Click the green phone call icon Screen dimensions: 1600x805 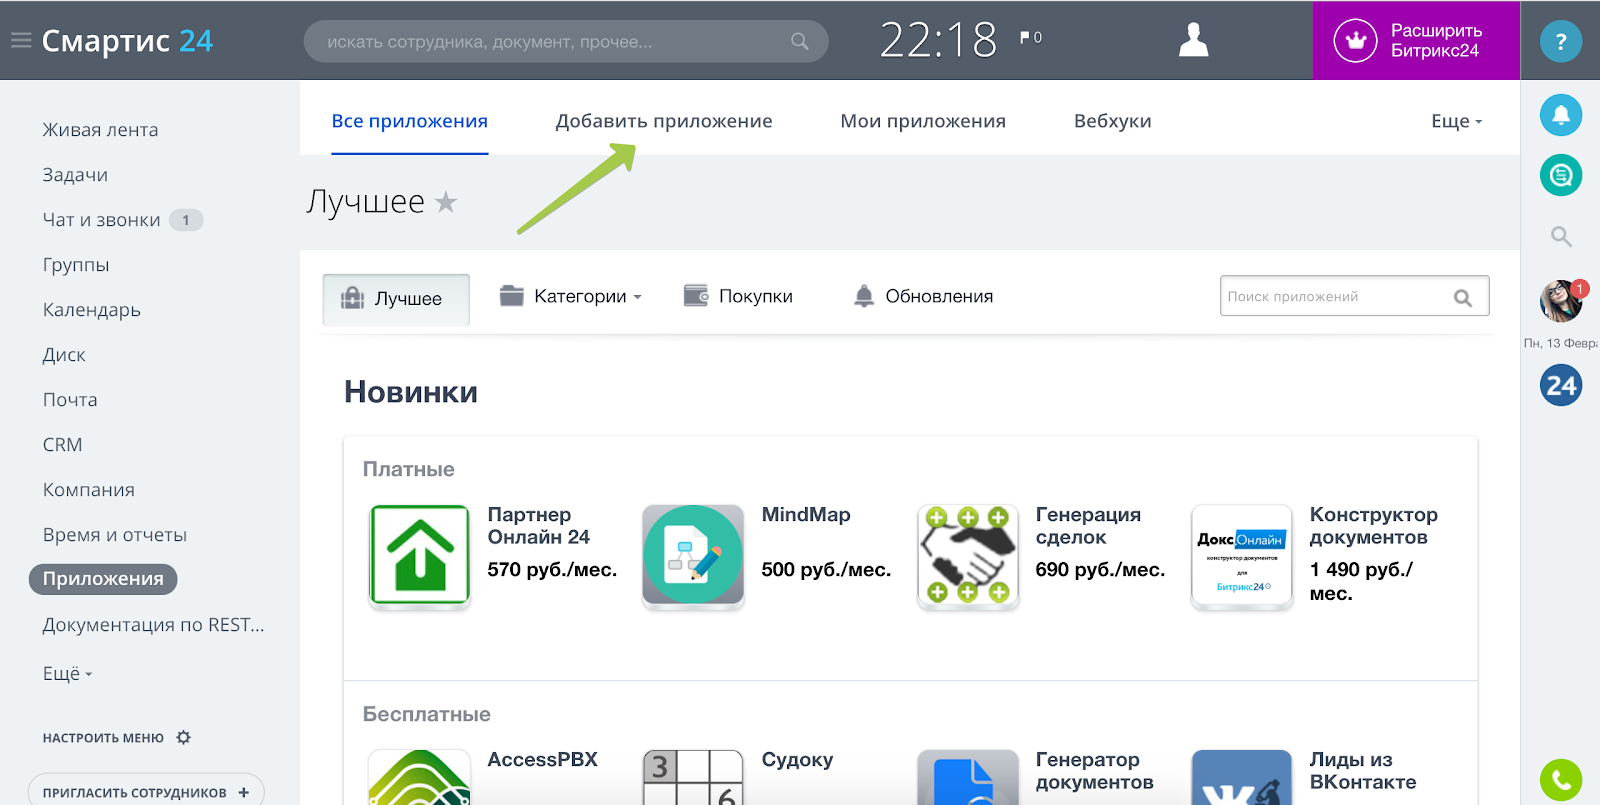coord(1560,780)
